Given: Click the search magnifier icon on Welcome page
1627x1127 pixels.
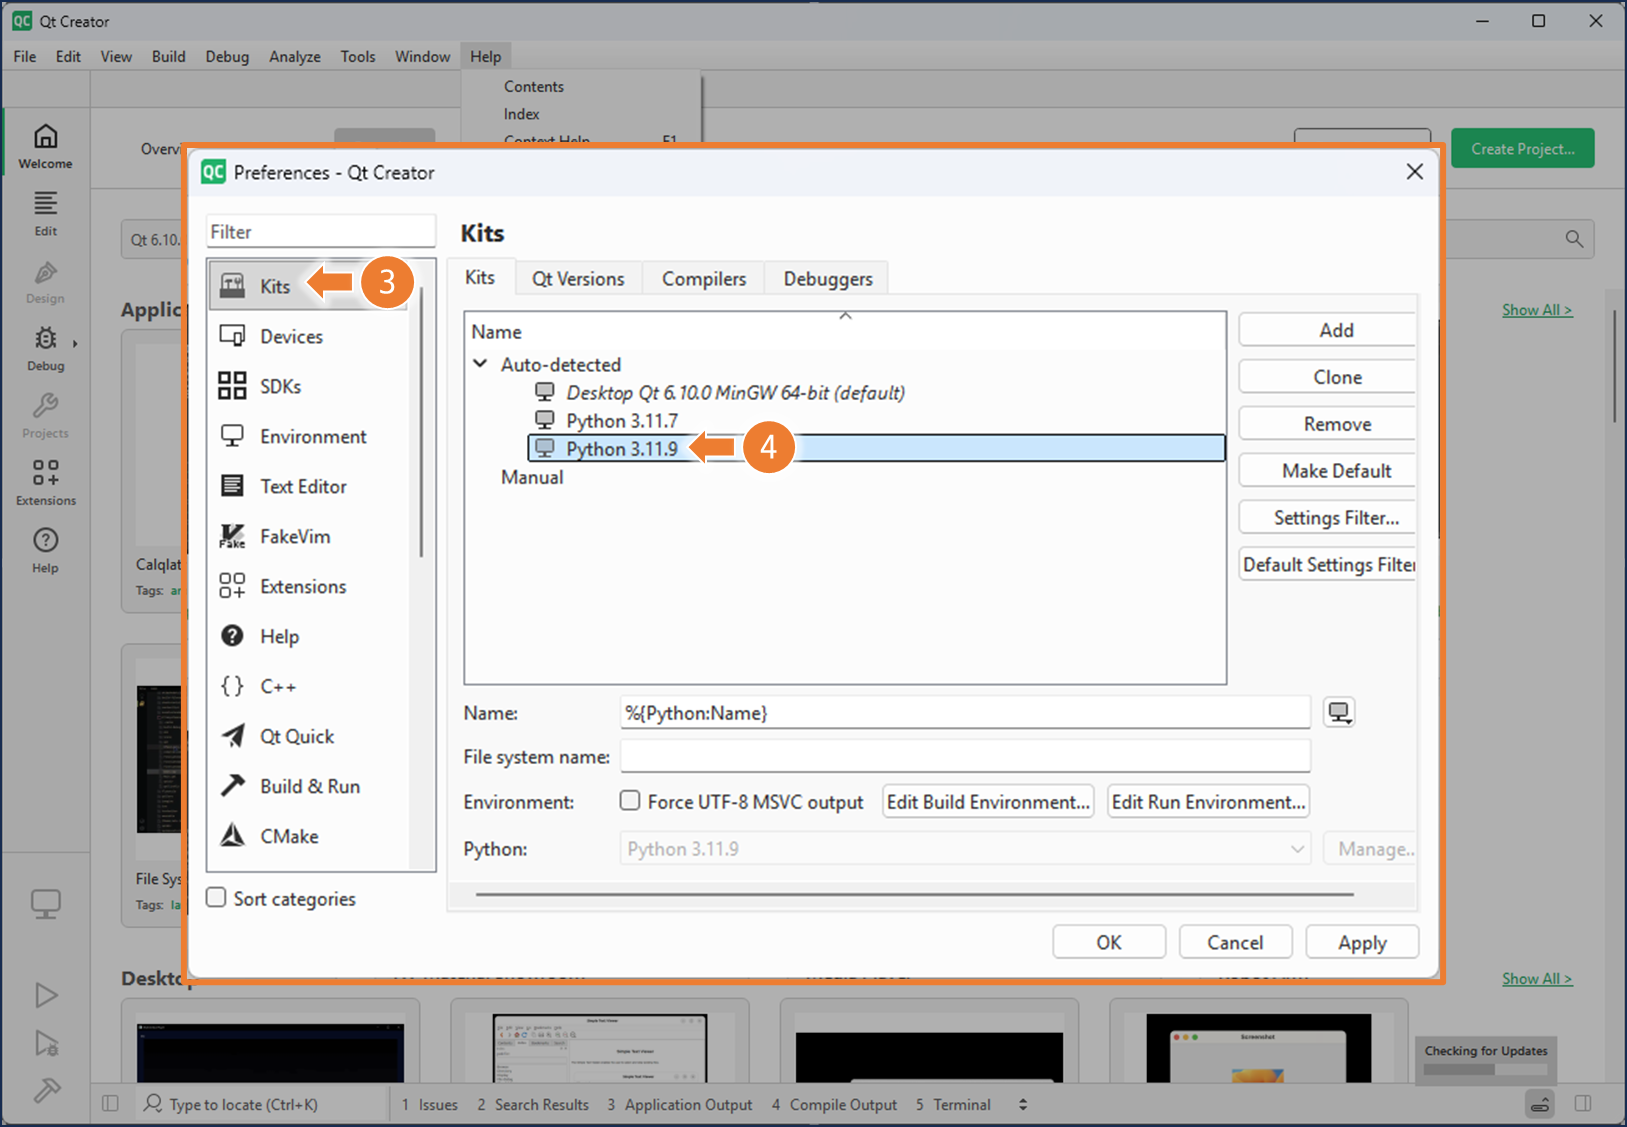Looking at the screenshot, I should 1574,239.
